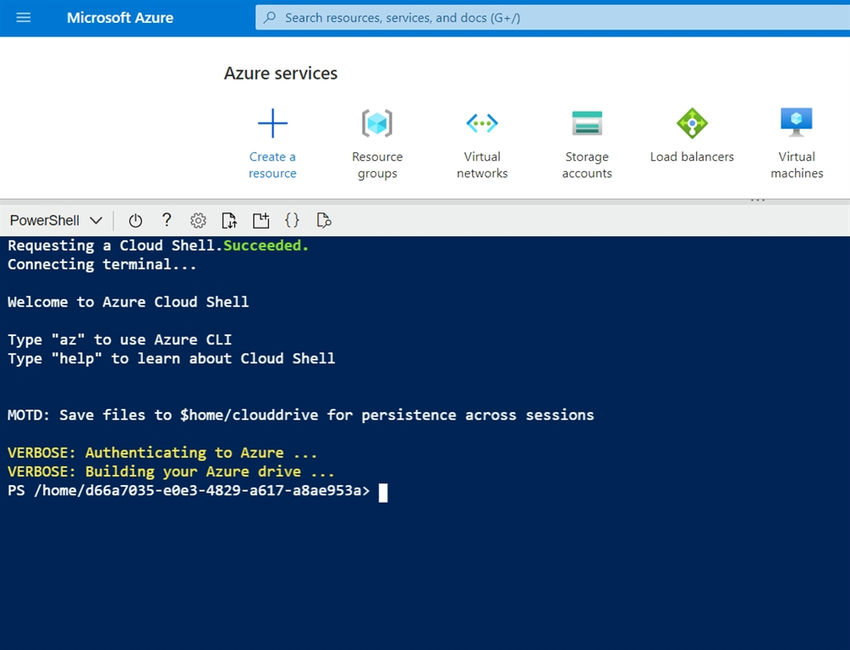Open the PowerShell shell selector dropdown
This screenshot has width=850, height=650.
(55, 220)
